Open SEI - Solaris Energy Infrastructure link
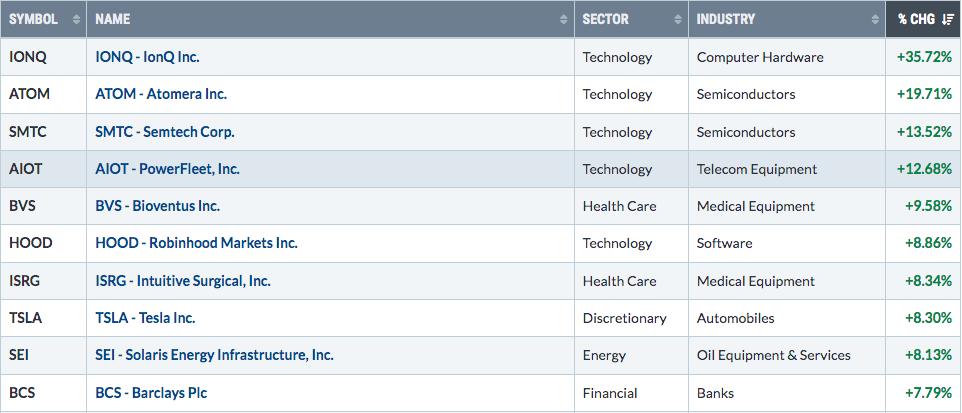 coord(214,355)
